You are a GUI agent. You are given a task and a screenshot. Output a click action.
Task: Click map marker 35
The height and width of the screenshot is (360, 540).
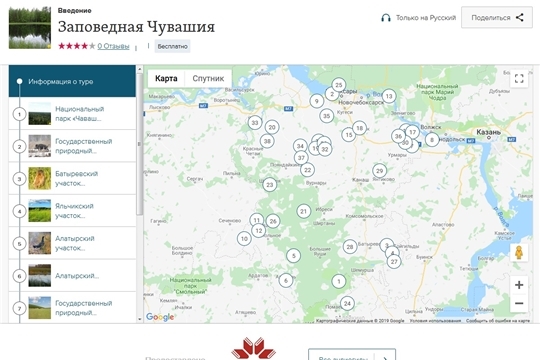point(326,116)
